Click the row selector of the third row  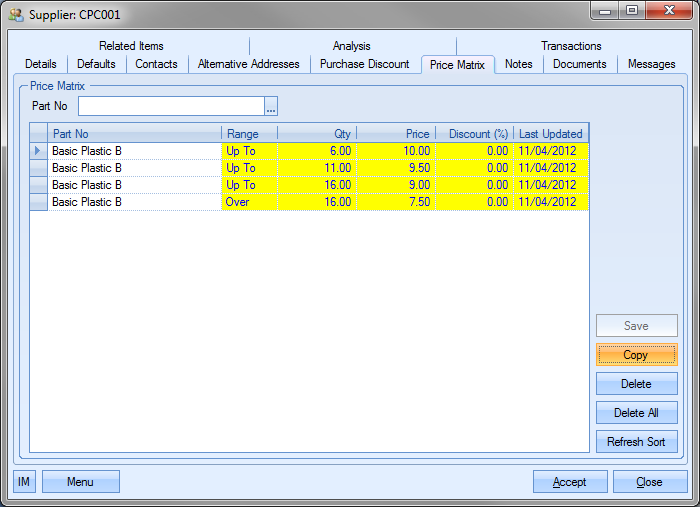[39, 185]
